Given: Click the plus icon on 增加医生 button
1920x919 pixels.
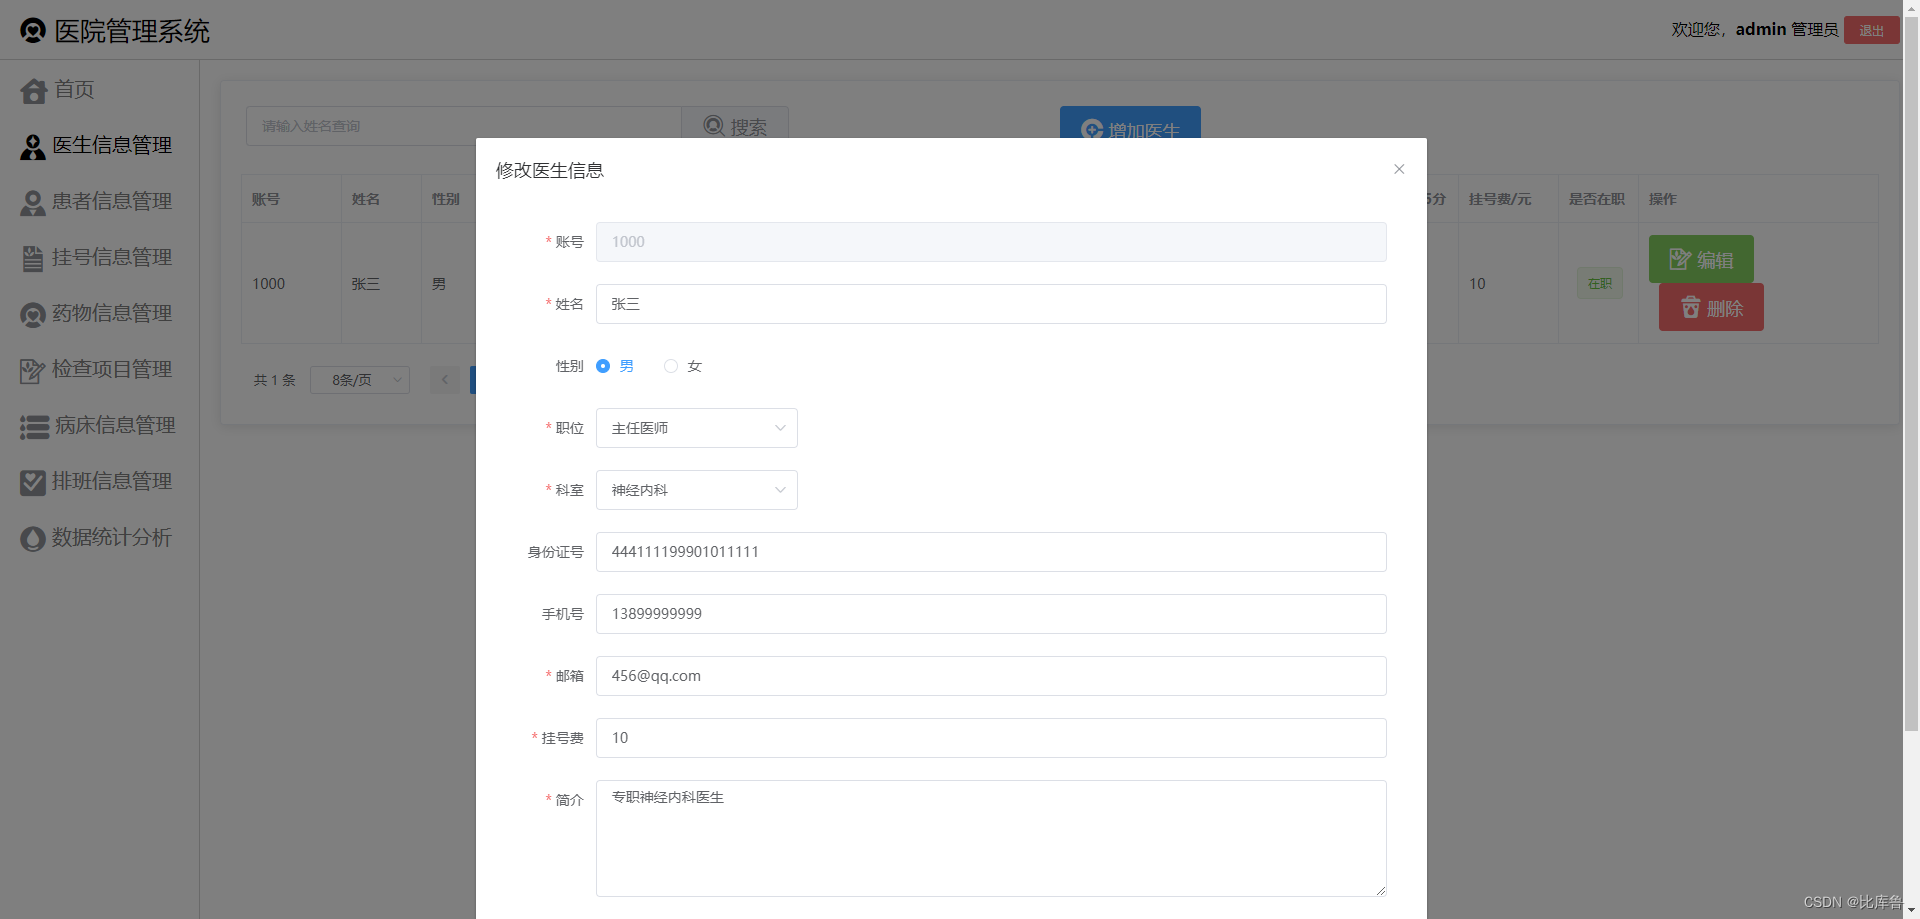Looking at the screenshot, I should click(x=1092, y=130).
